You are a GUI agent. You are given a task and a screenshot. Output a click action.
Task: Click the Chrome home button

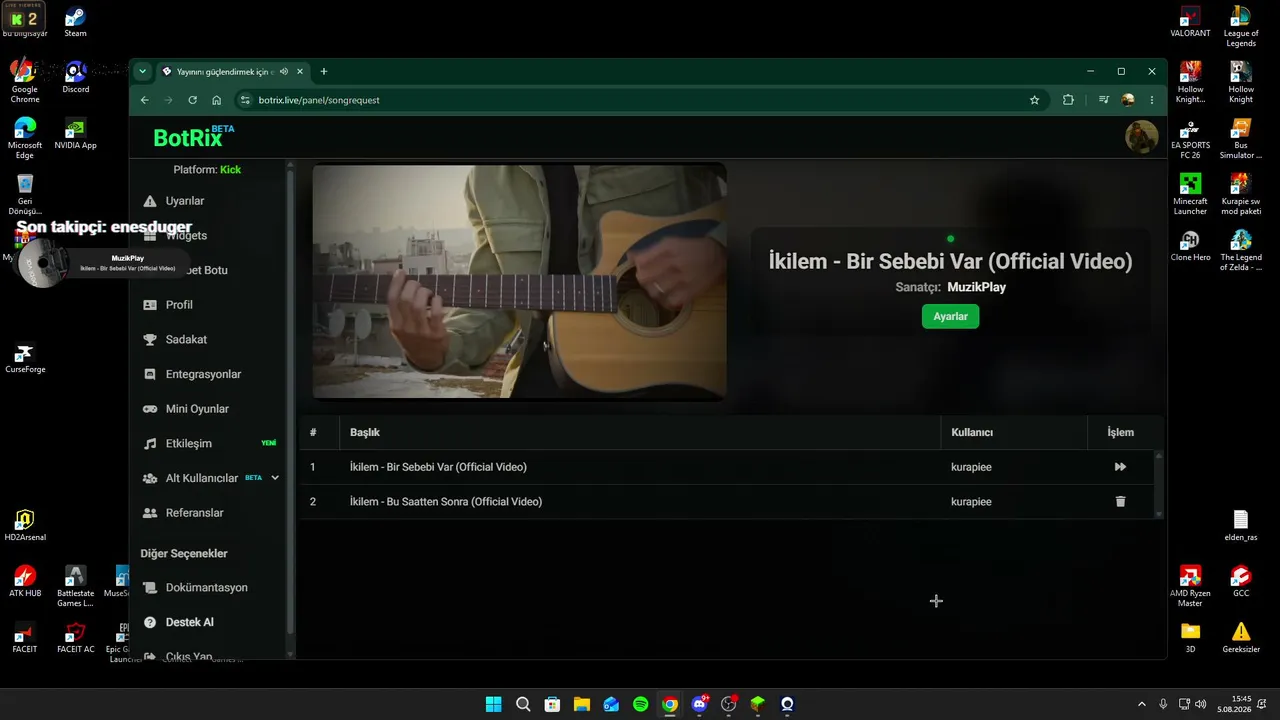coord(217,100)
